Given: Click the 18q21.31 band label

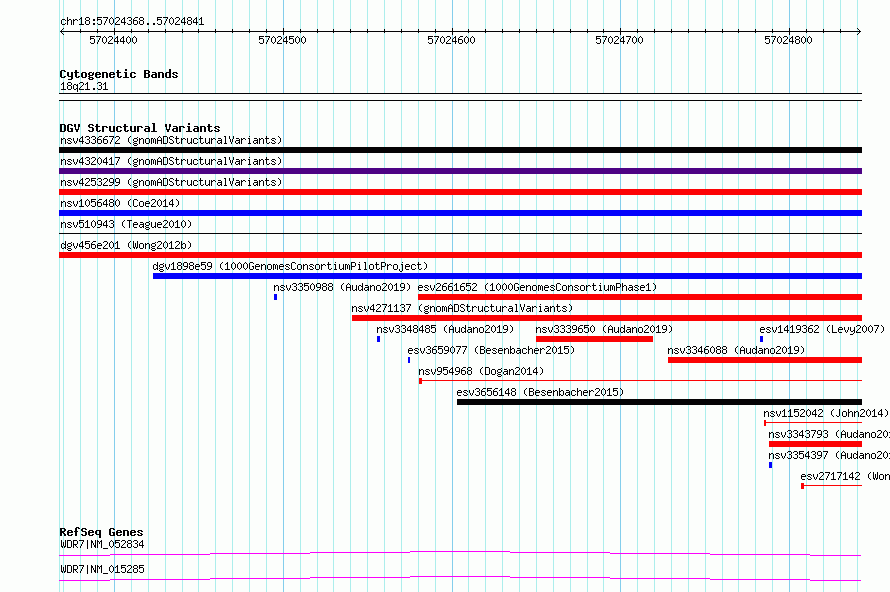Looking at the screenshot, I should click(84, 86).
